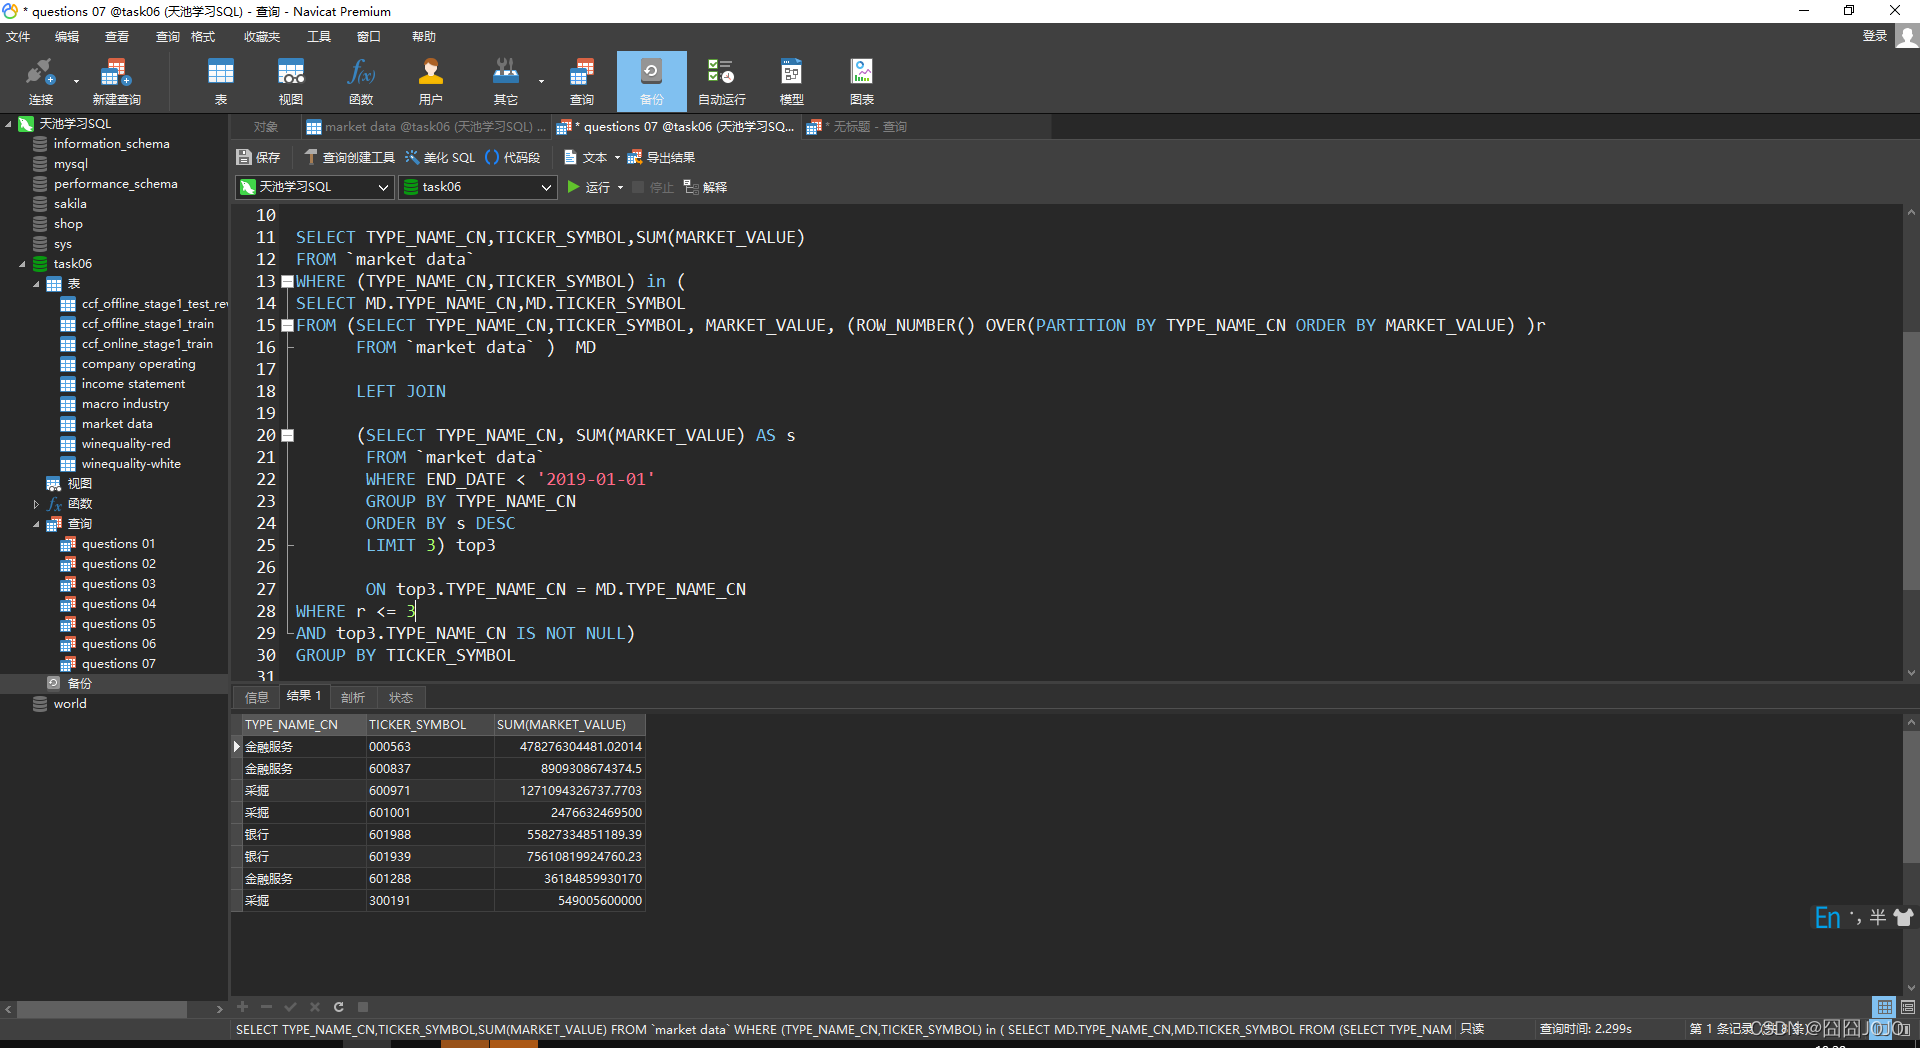Viewport: 1920px width, 1048px height.
Task: Beautify SQL with 美化 SQL button
Action: pyautogui.click(x=440, y=157)
